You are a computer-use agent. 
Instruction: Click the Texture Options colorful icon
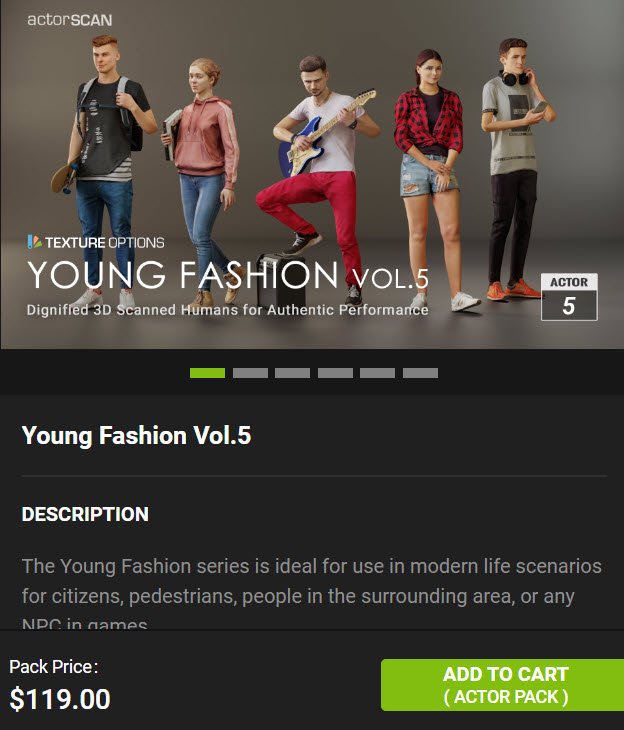point(34,242)
